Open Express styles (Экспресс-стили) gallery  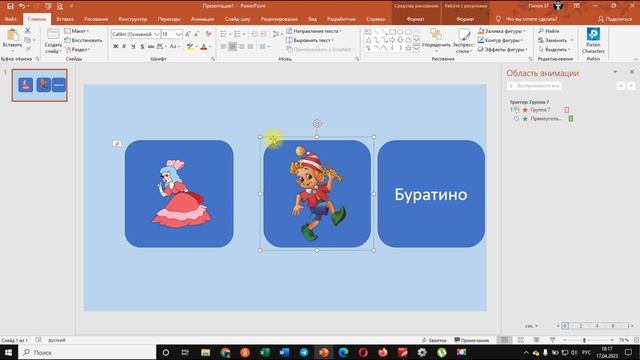click(464, 40)
